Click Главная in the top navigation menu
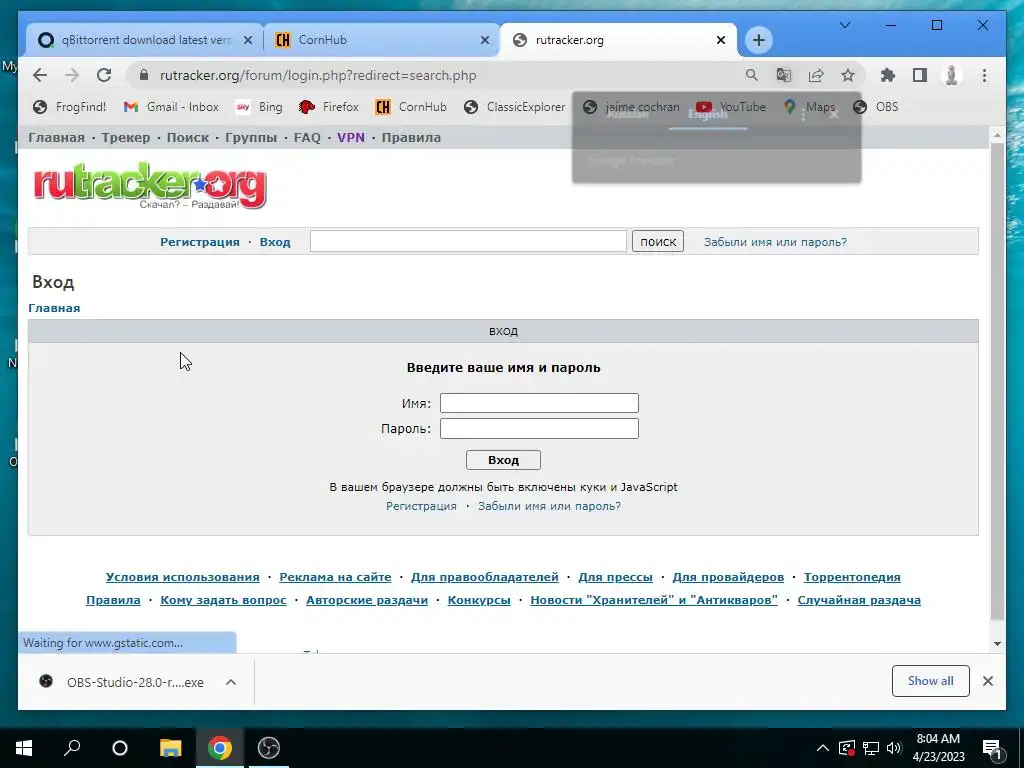 [x=56, y=138]
